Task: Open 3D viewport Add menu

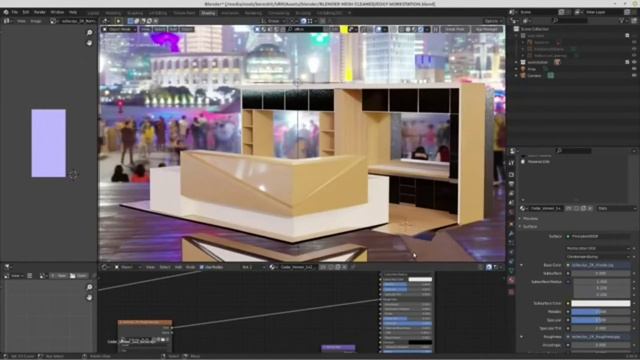Action: pyautogui.click(x=173, y=29)
